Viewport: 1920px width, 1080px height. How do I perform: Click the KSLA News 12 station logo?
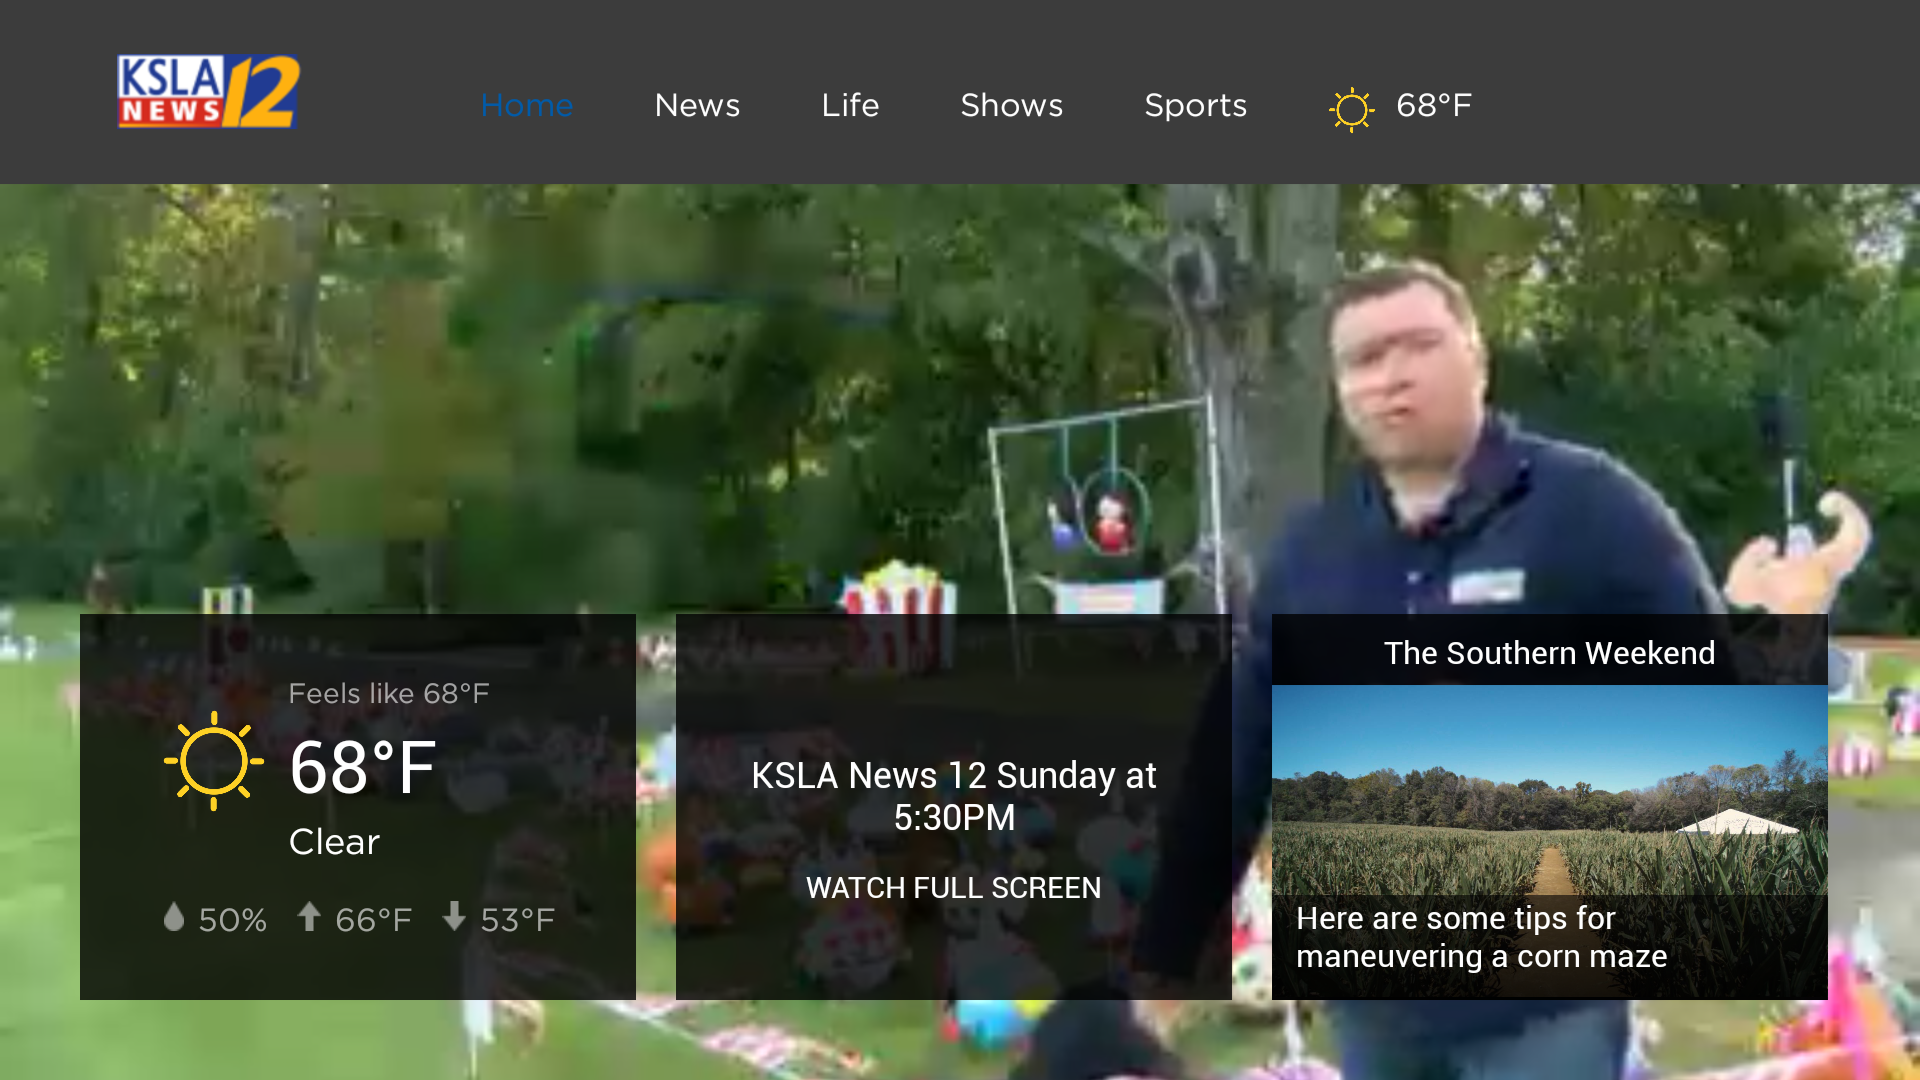pos(205,91)
